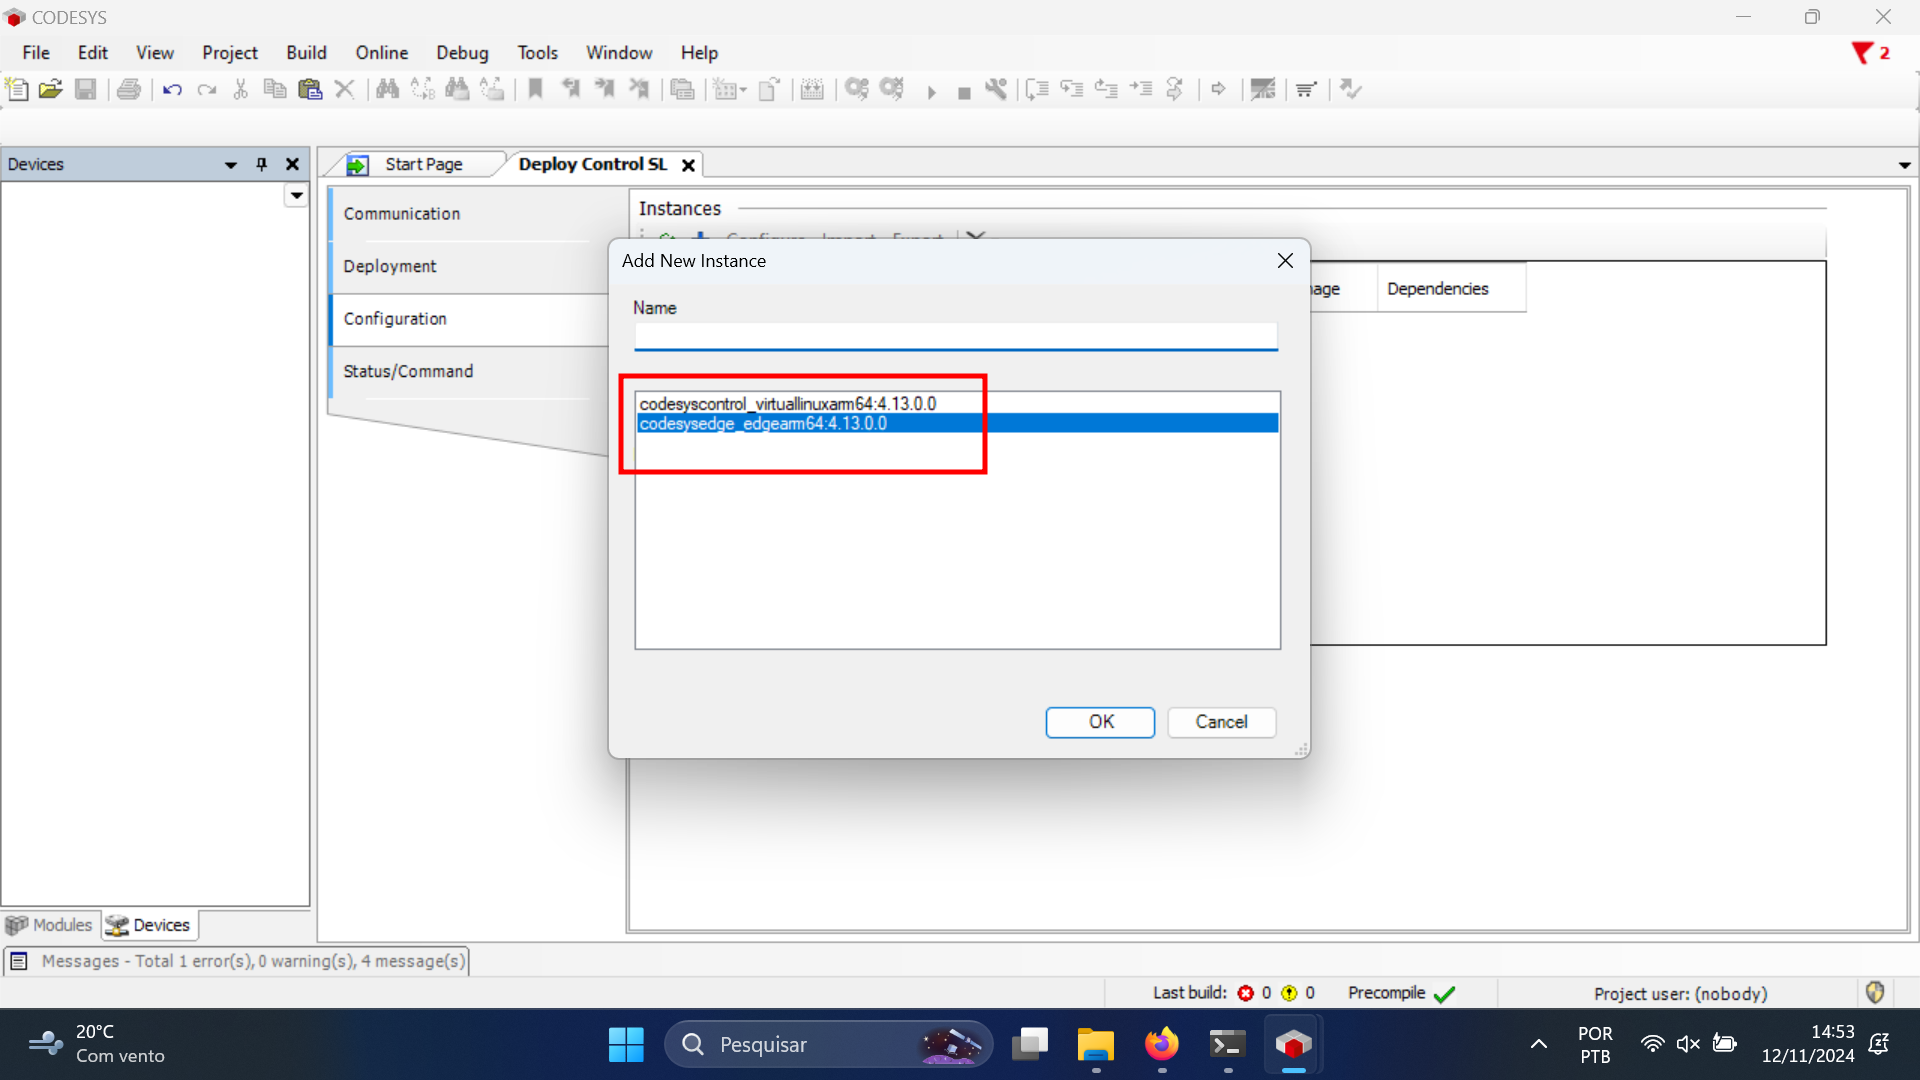Click the red notification flag icon
Screen dimensions: 1920x1080
click(x=1861, y=53)
